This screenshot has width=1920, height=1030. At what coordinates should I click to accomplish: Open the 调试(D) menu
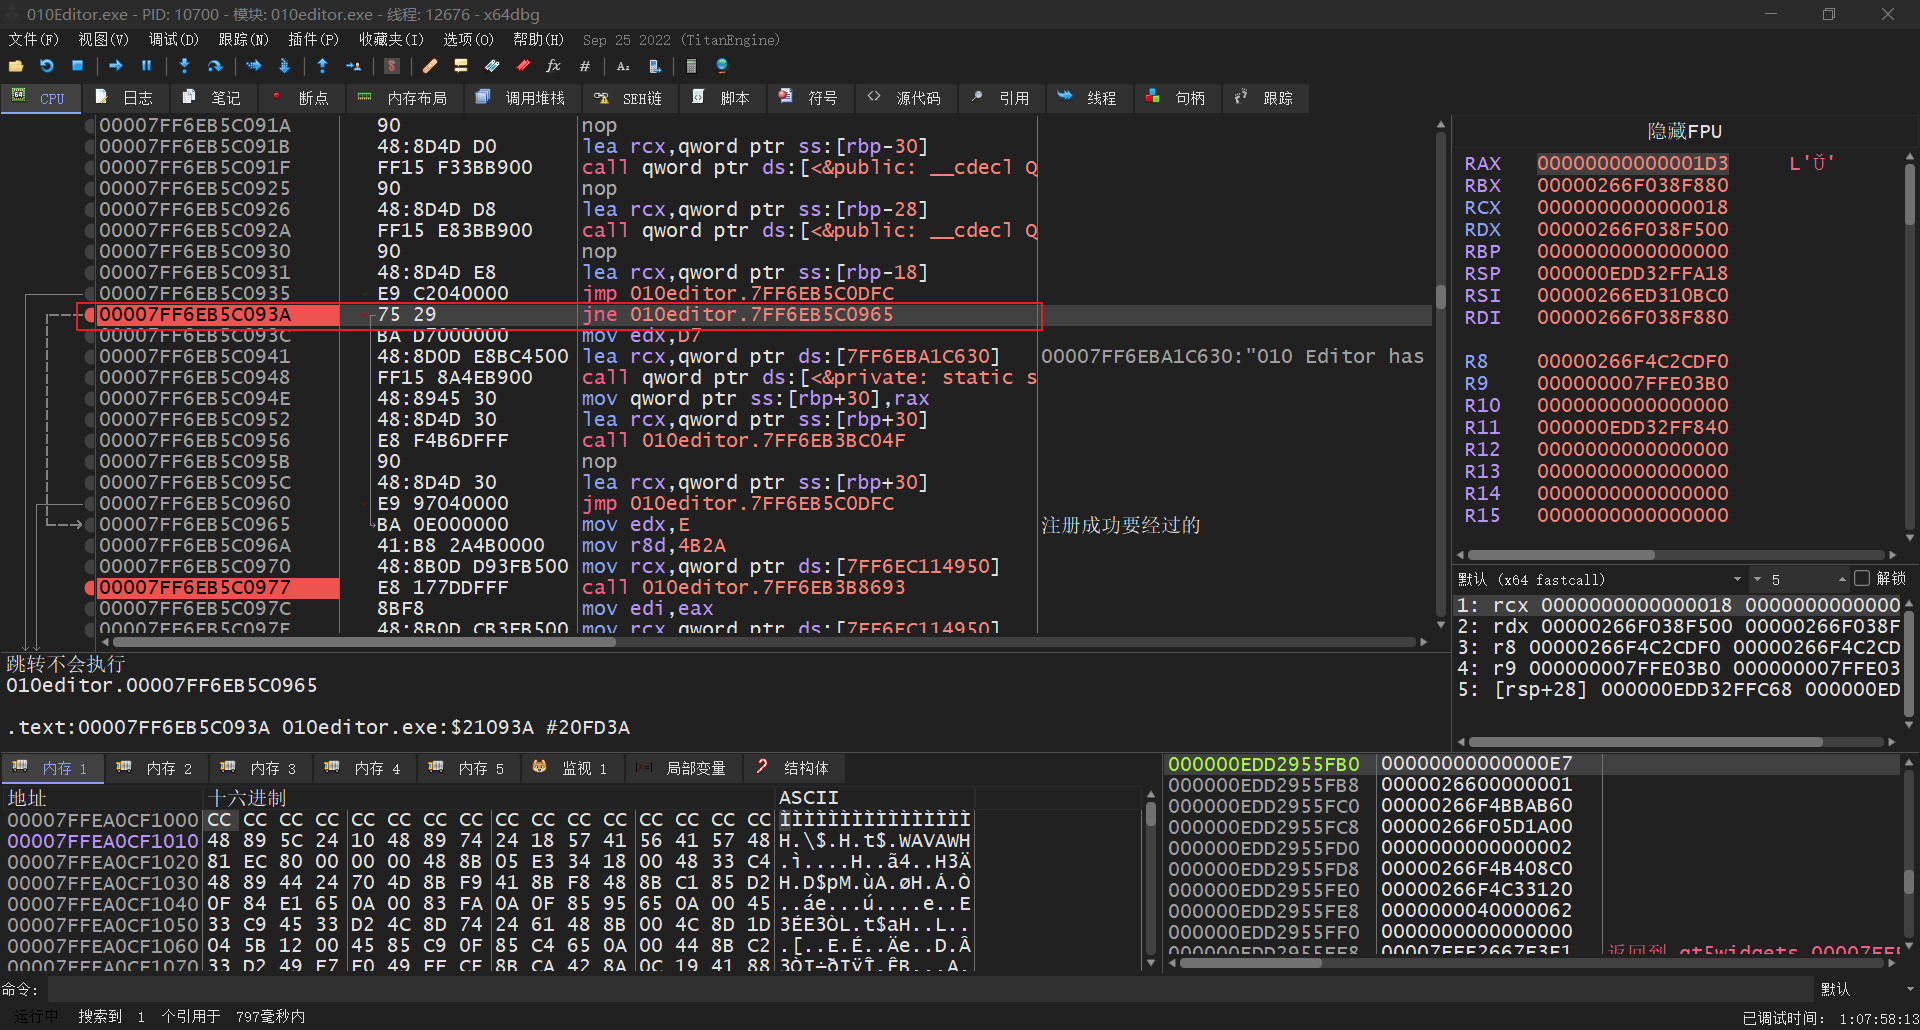tap(173, 40)
